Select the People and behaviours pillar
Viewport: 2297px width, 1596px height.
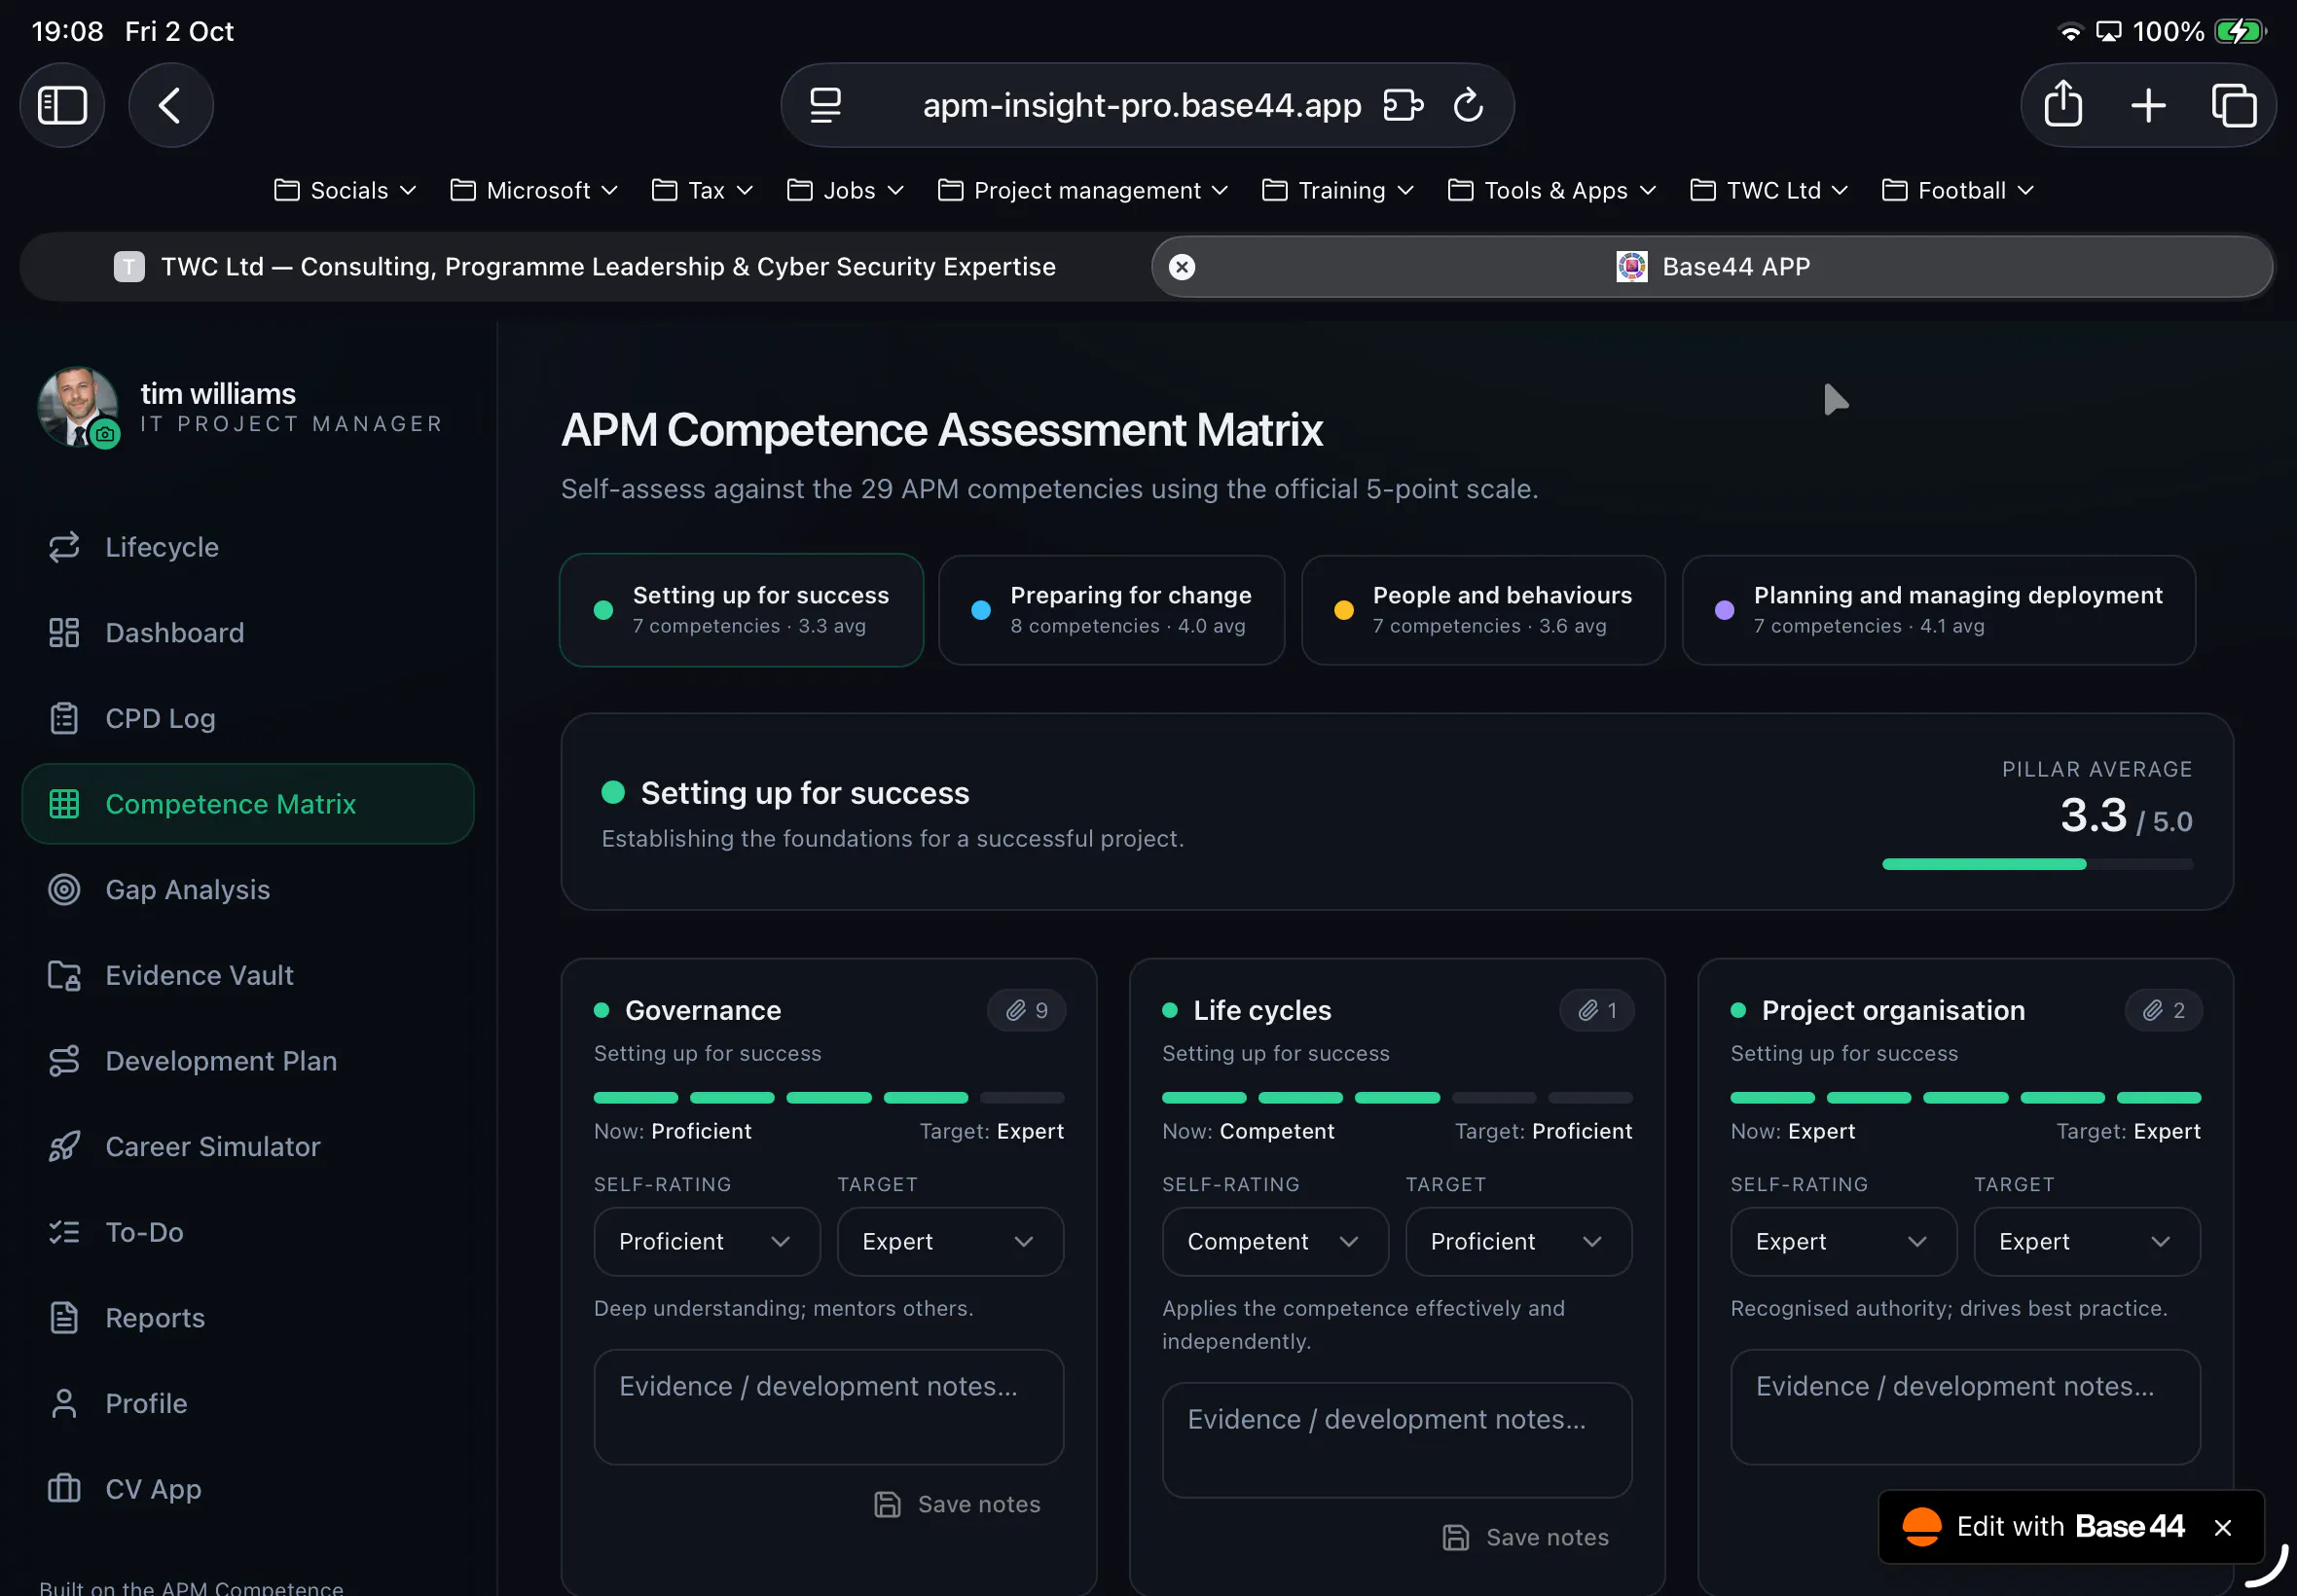pyautogui.click(x=1483, y=610)
